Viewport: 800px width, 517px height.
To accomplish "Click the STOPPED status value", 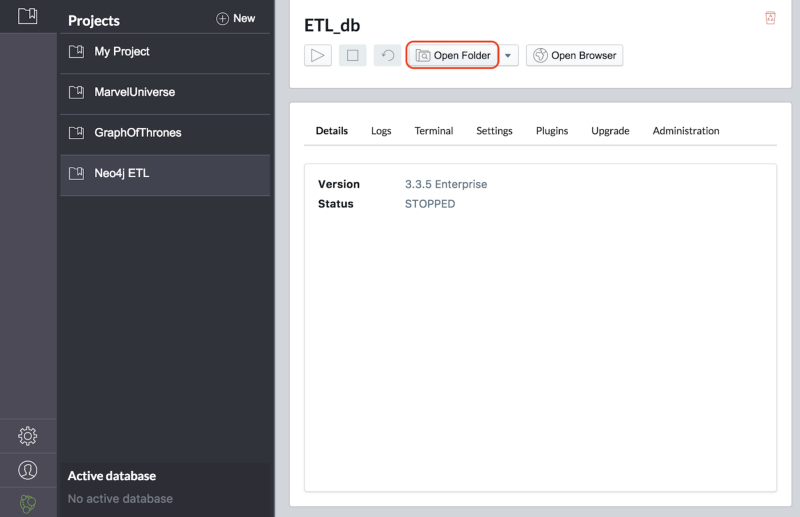I will [430, 204].
